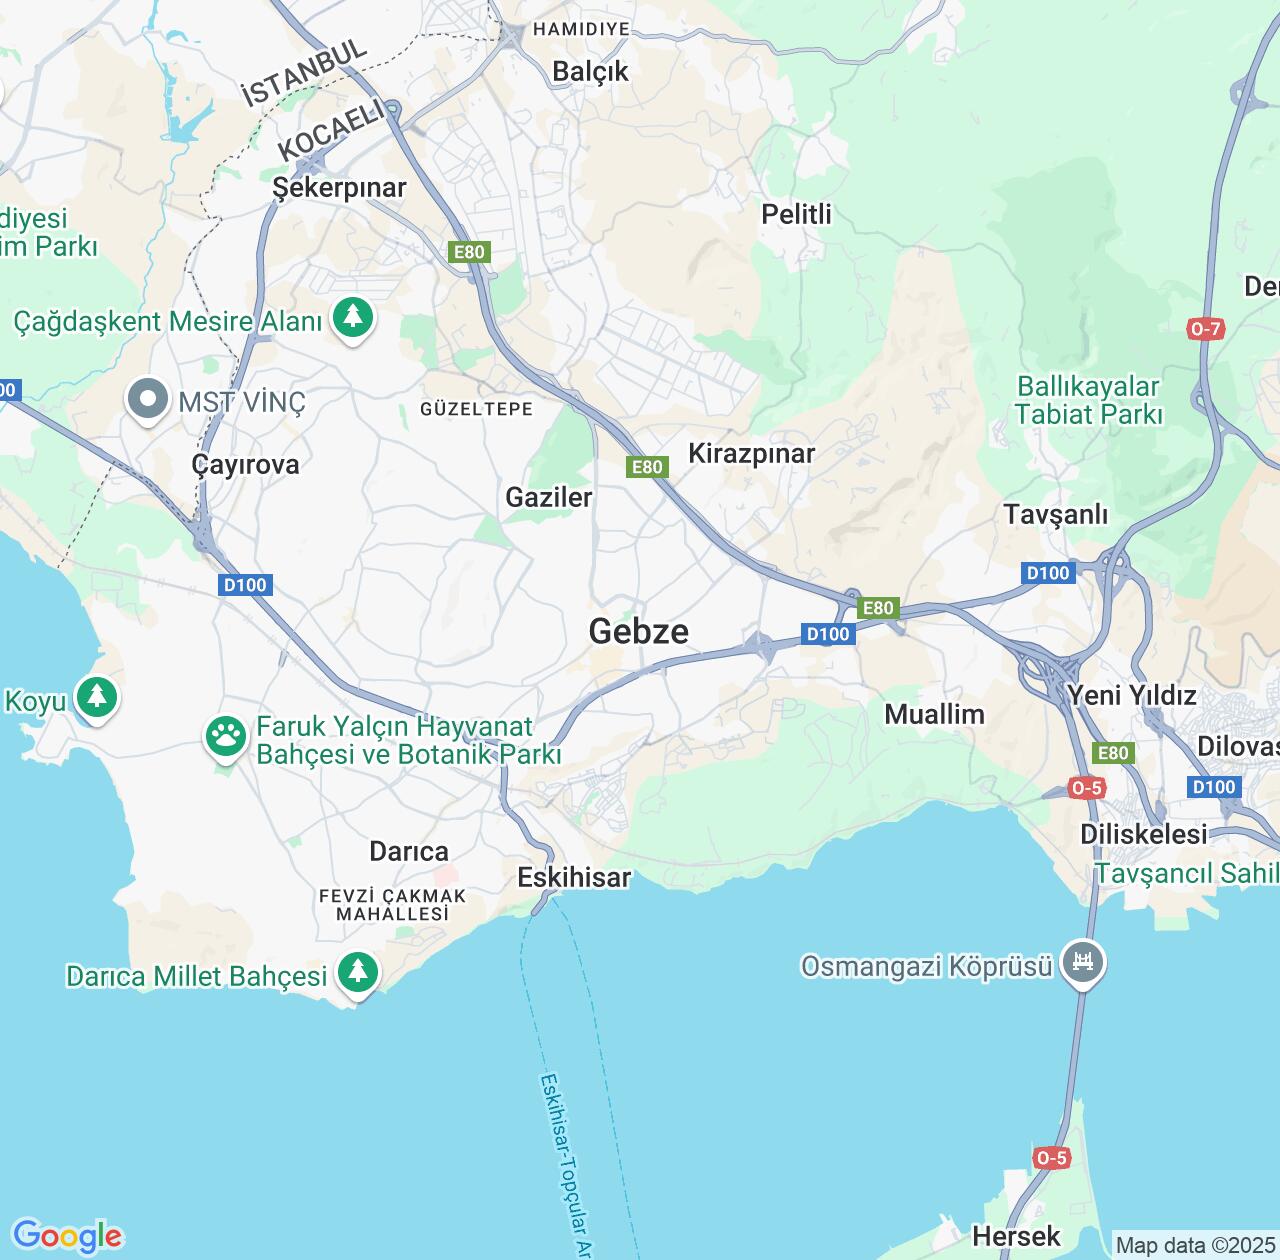
Task: Click the Tavşanlı place label
Action: [1056, 515]
